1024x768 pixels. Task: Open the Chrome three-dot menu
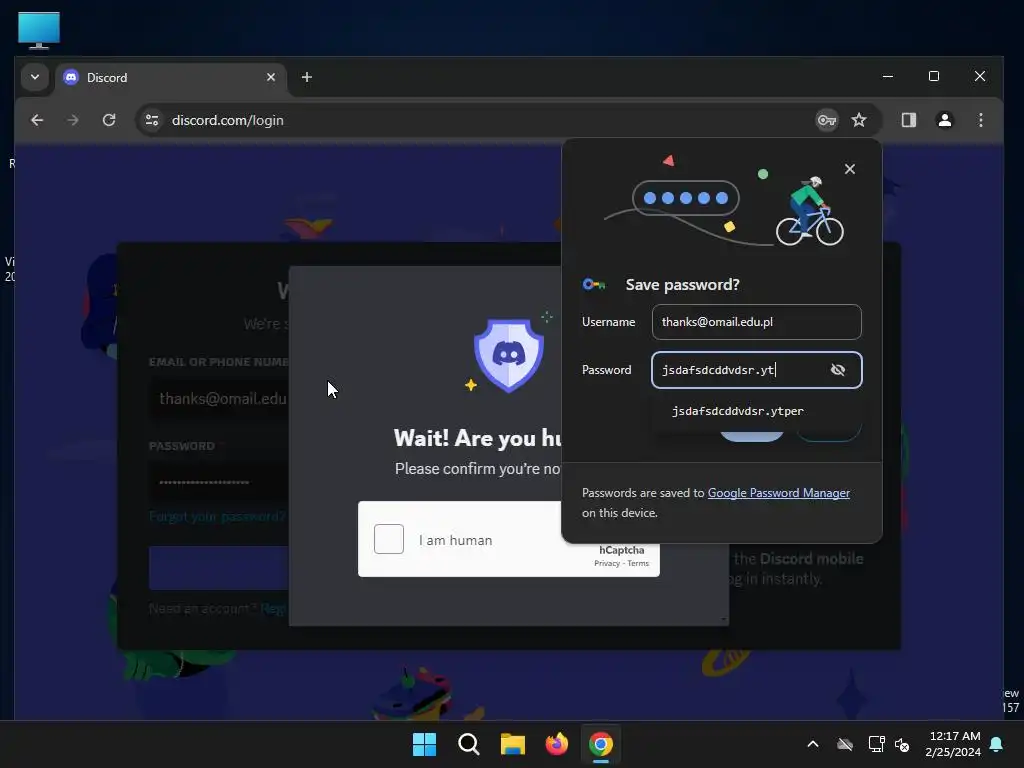[x=980, y=120]
